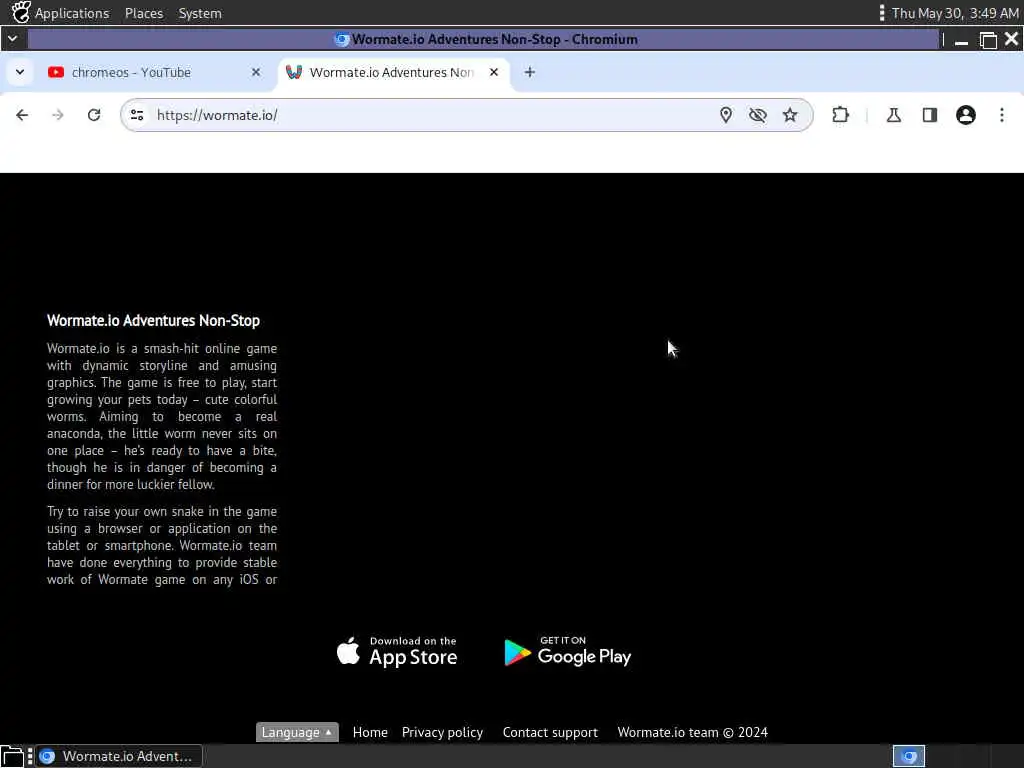This screenshot has height=768, width=1024.
Task: Click the Wormate.io Adventures Non-Stop heading
Action: [153, 321]
